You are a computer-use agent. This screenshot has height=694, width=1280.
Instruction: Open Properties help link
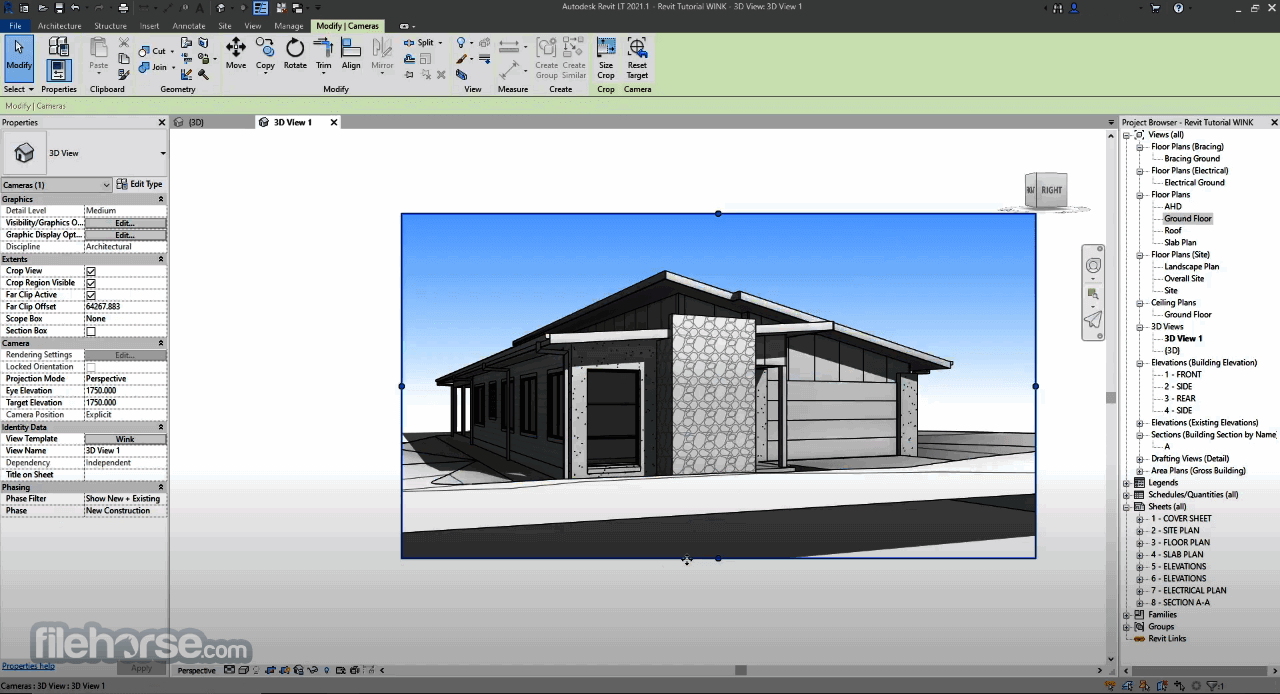tap(28, 665)
